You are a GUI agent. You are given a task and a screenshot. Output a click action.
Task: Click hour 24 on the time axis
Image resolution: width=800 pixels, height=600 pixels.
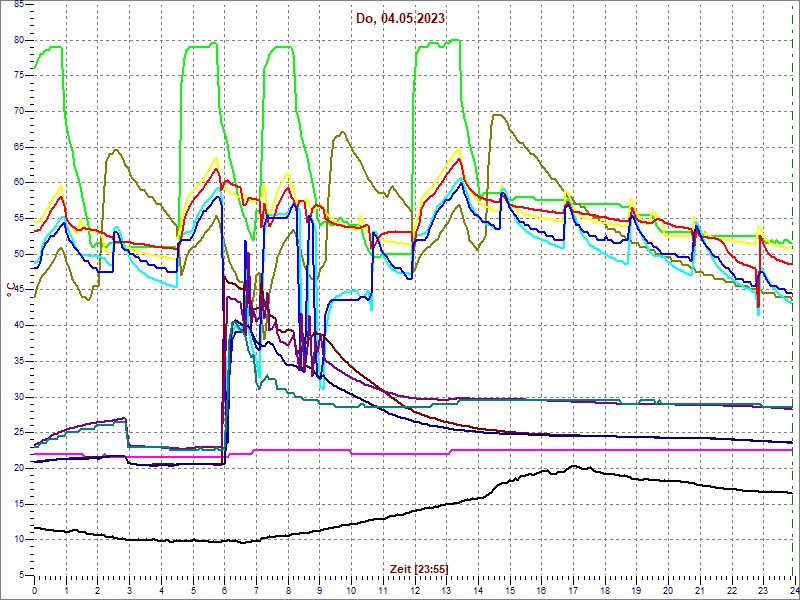pyautogui.click(x=793, y=590)
